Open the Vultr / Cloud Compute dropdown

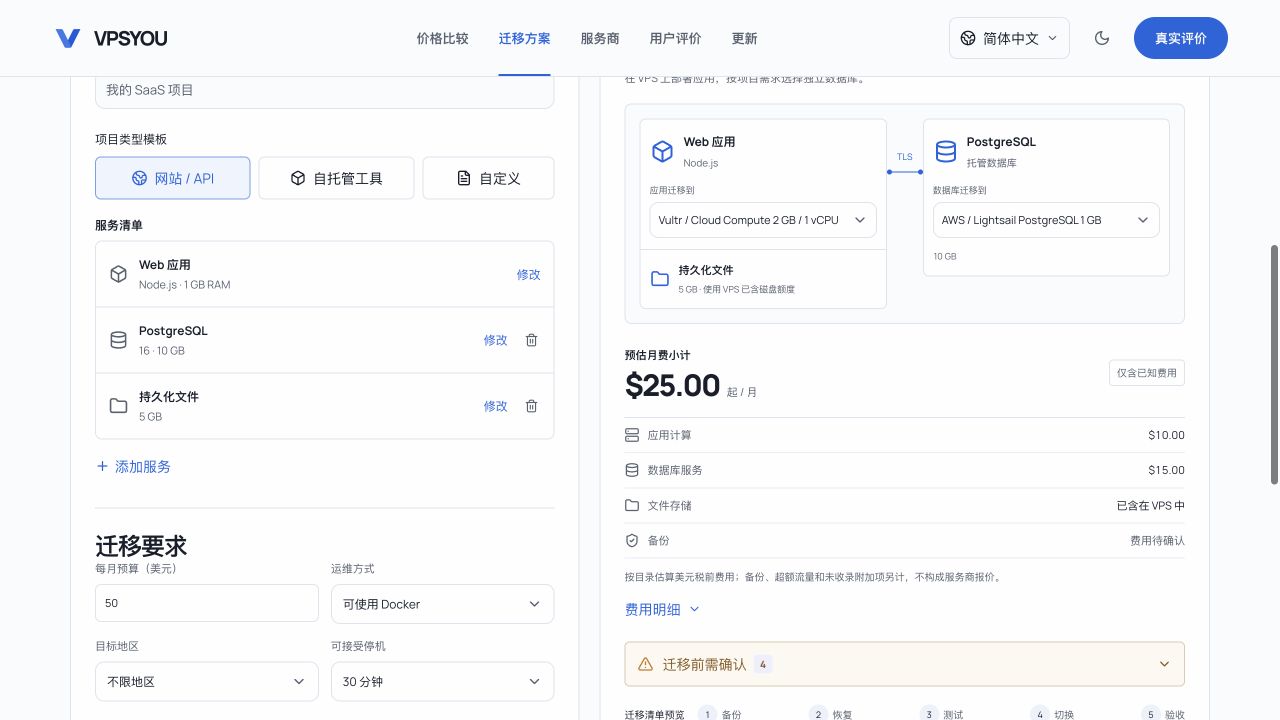[763, 220]
